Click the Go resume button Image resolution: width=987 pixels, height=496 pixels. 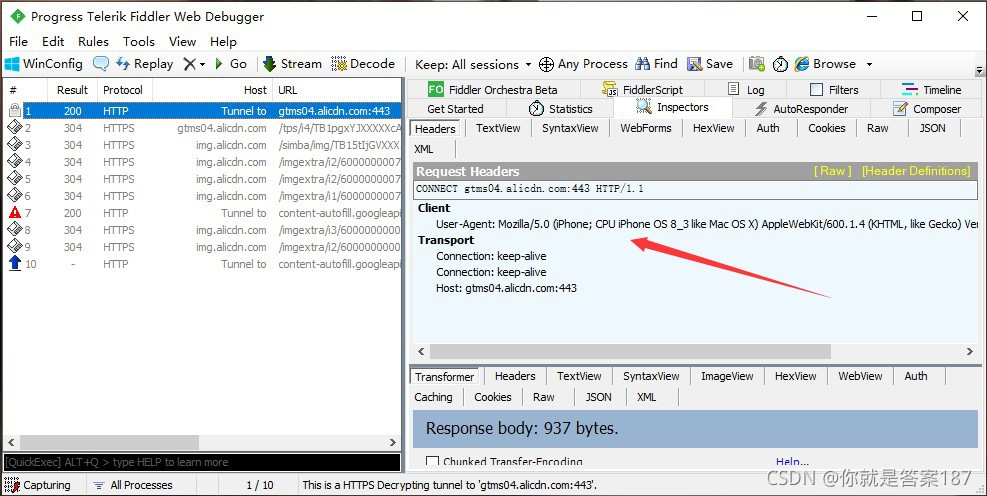[230, 64]
